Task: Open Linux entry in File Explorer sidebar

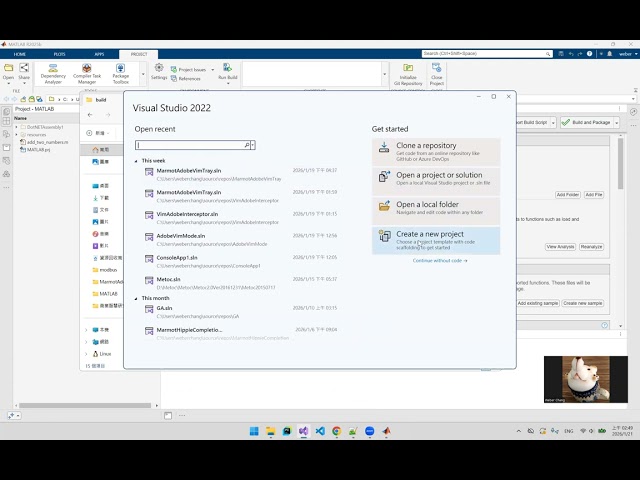Action: pos(102,354)
